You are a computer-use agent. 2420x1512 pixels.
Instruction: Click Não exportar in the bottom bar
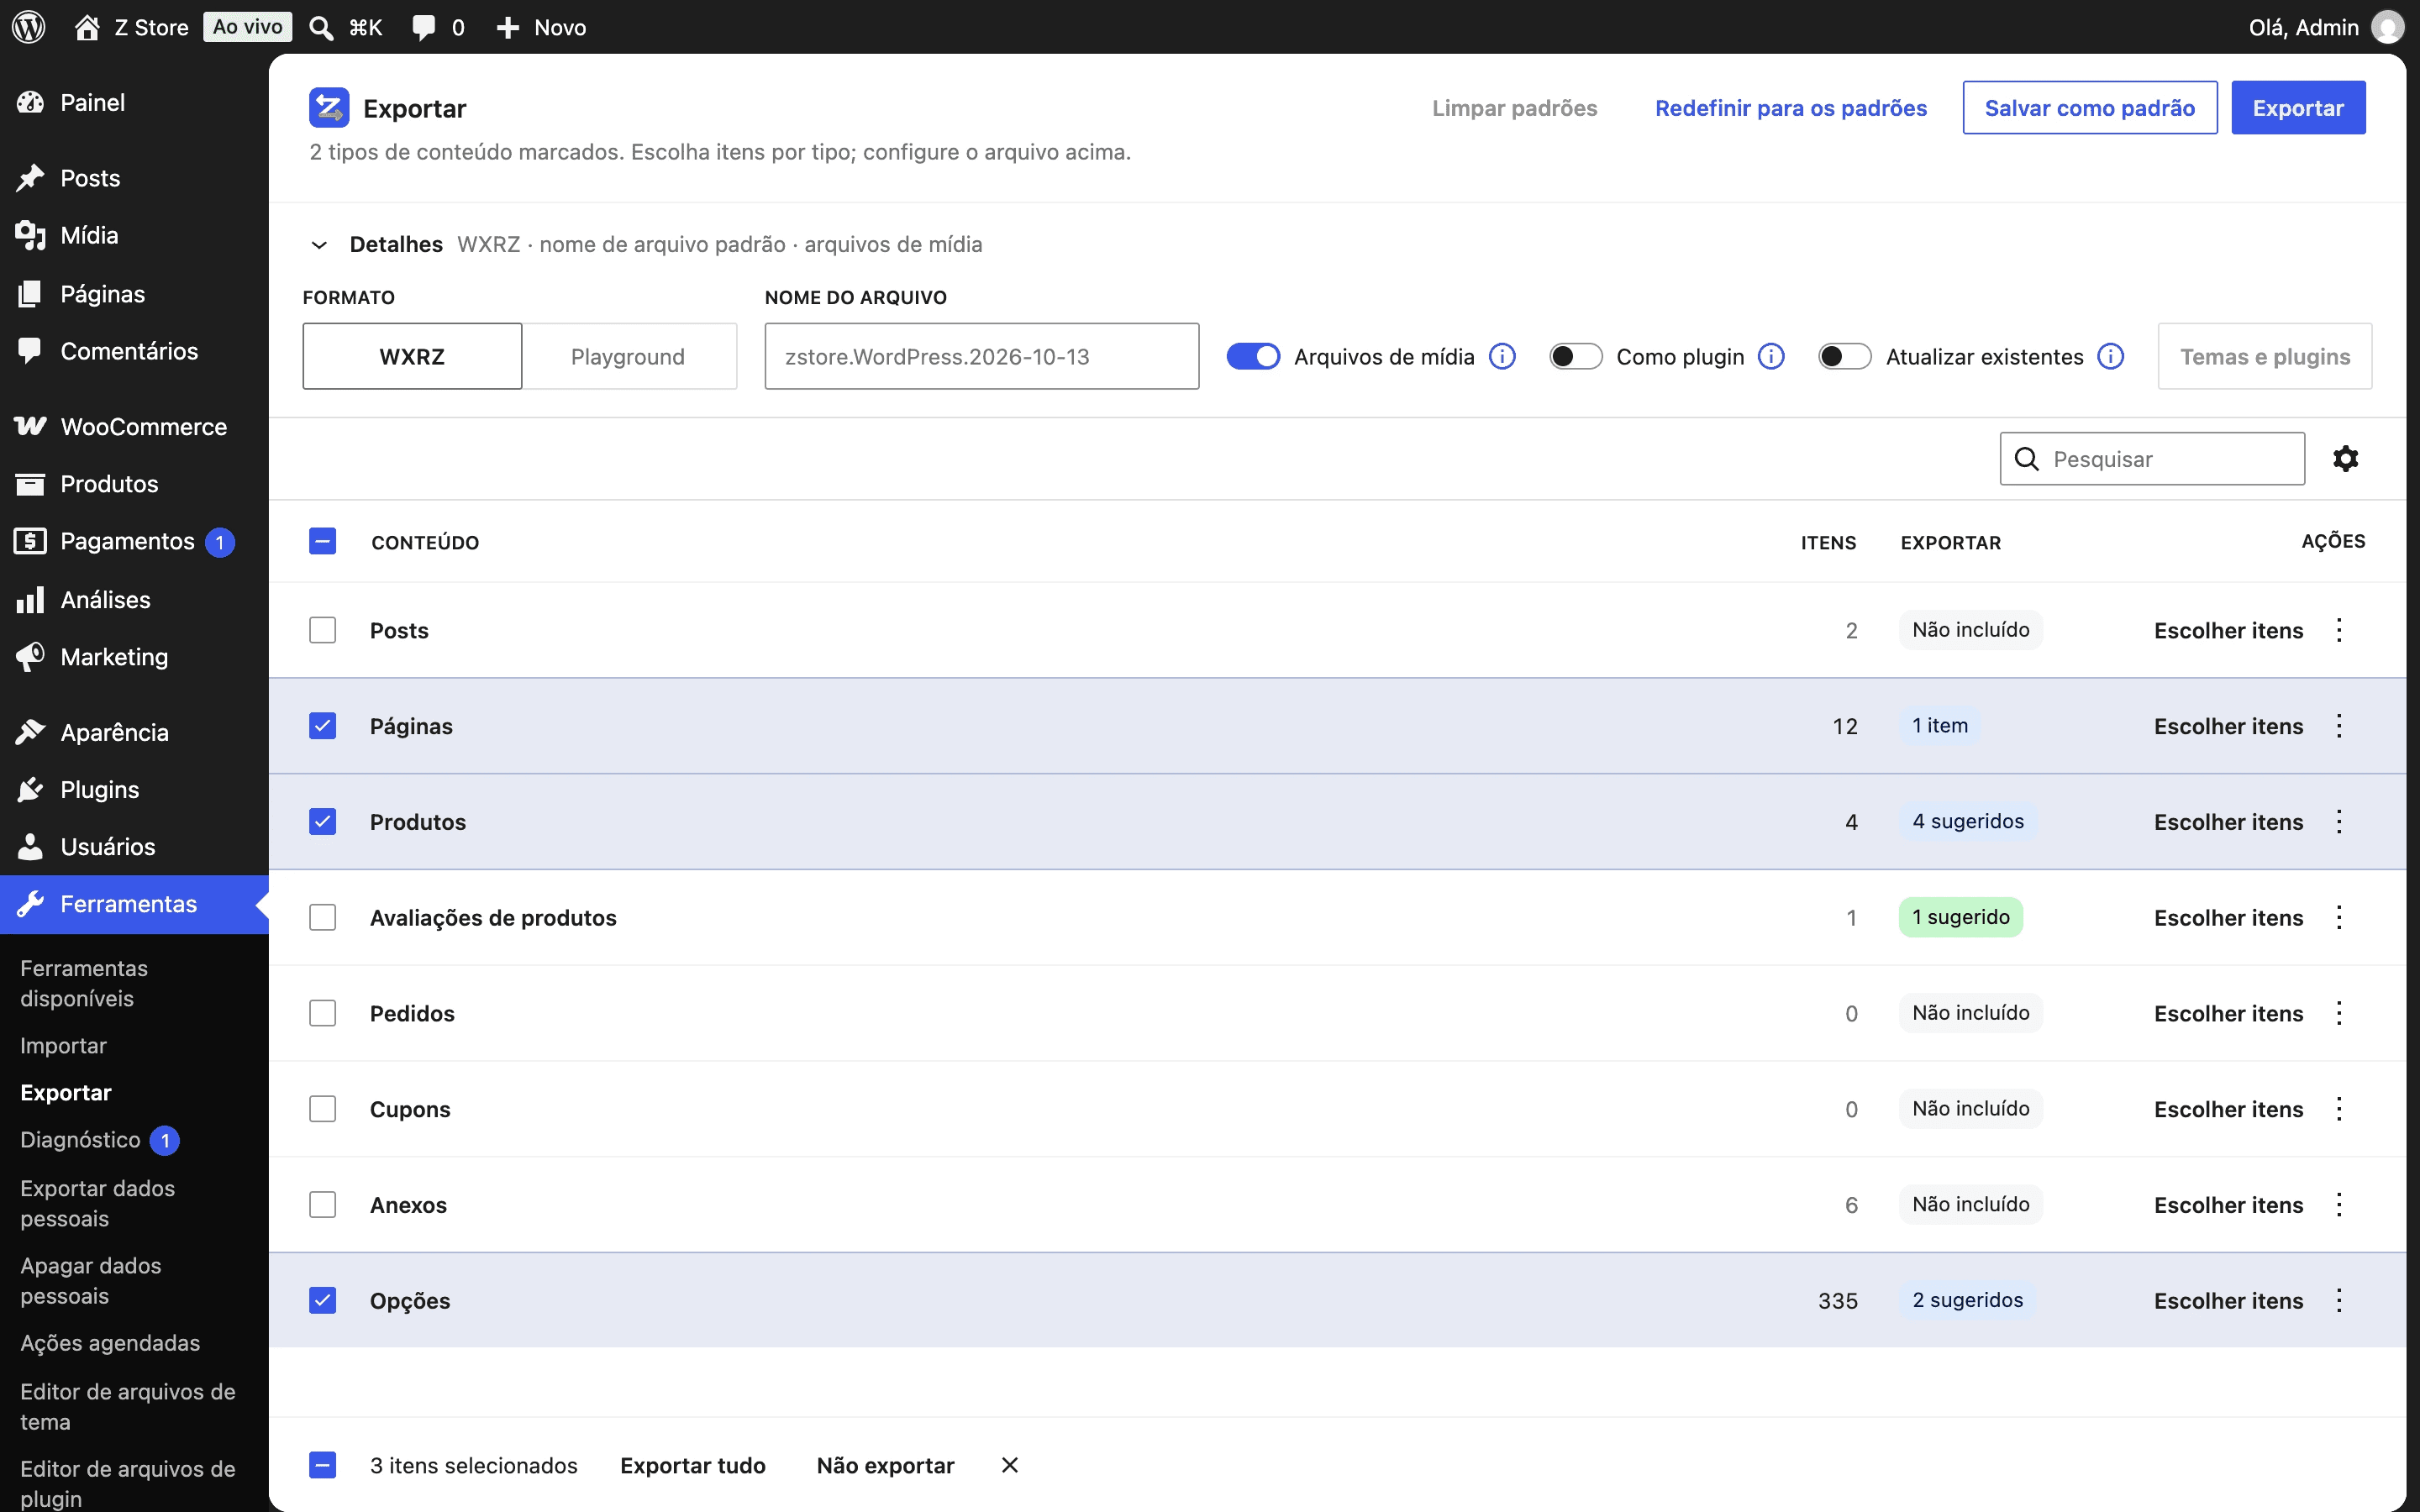pyautogui.click(x=885, y=1465)
